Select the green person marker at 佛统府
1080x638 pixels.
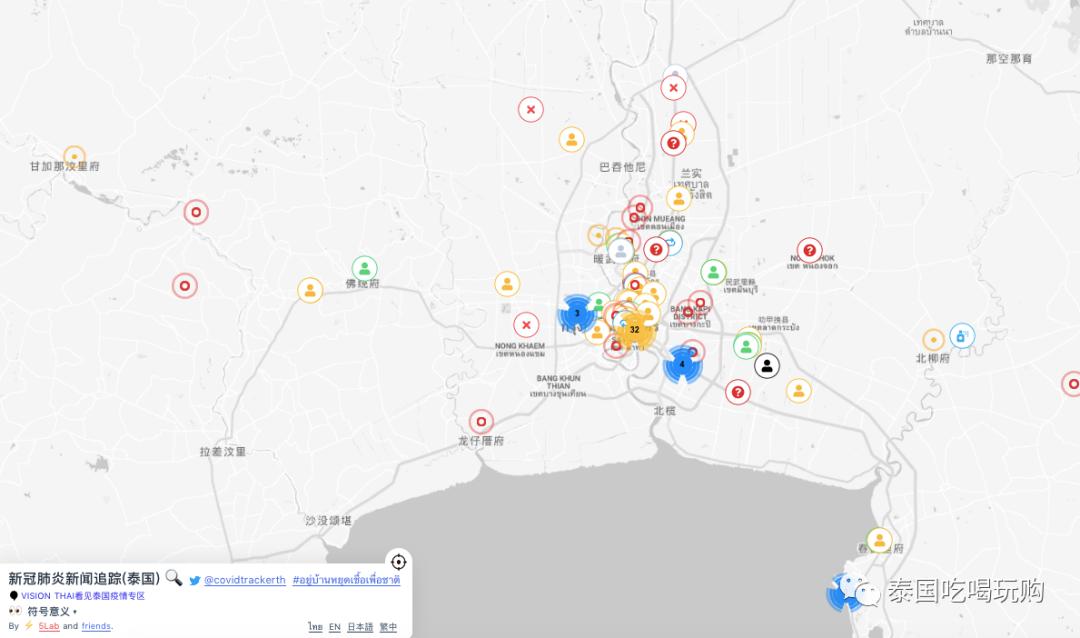click(364, 268)
